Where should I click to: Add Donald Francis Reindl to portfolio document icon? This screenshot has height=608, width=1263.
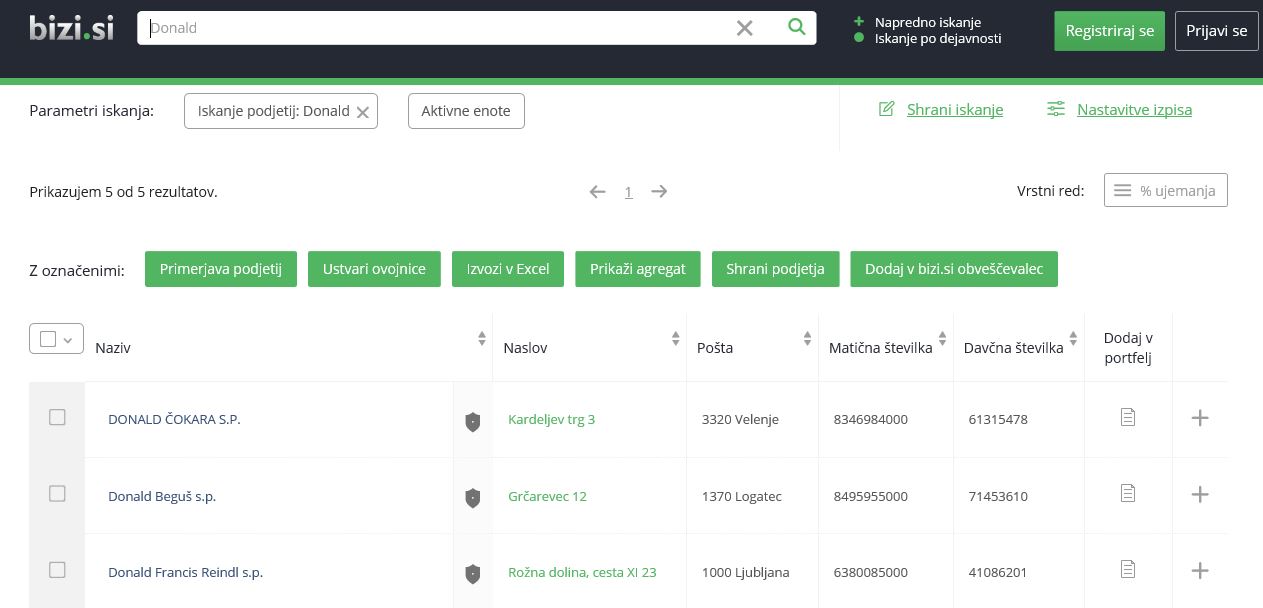1128,569
